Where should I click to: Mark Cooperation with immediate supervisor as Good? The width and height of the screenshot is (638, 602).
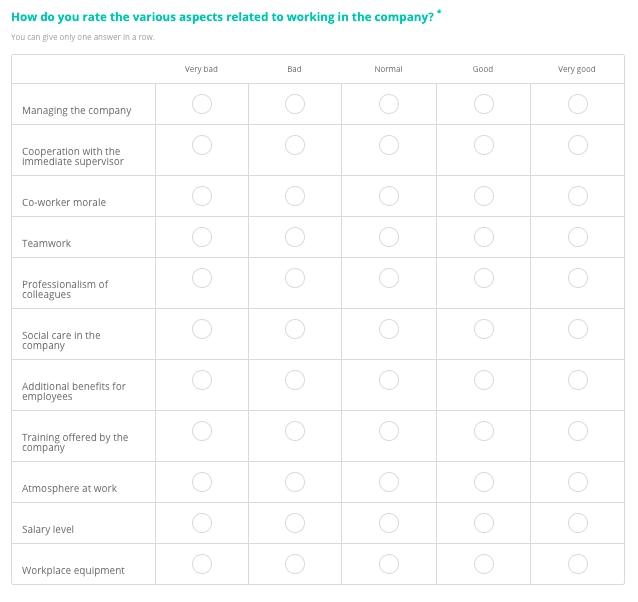(484, 145)
